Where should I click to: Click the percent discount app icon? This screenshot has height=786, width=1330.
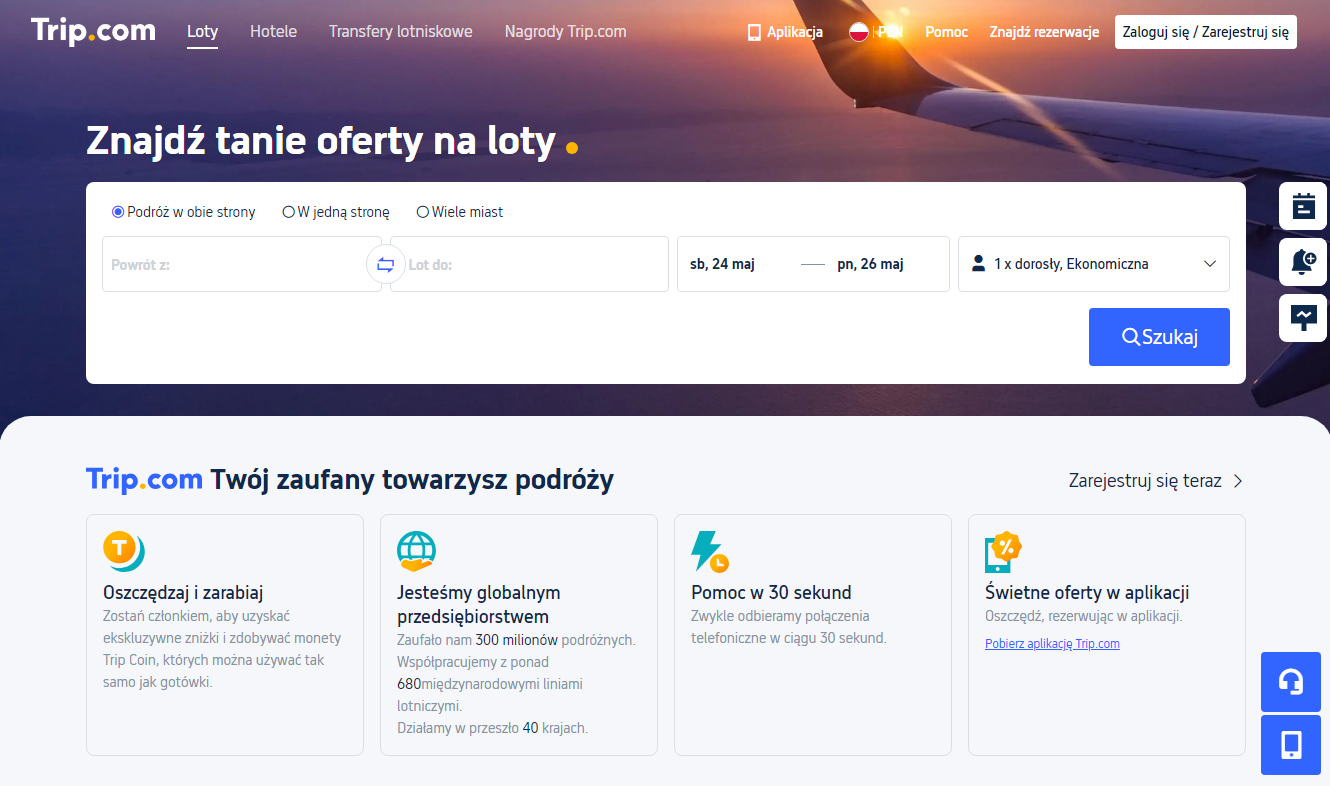(x=1003, y=551)
